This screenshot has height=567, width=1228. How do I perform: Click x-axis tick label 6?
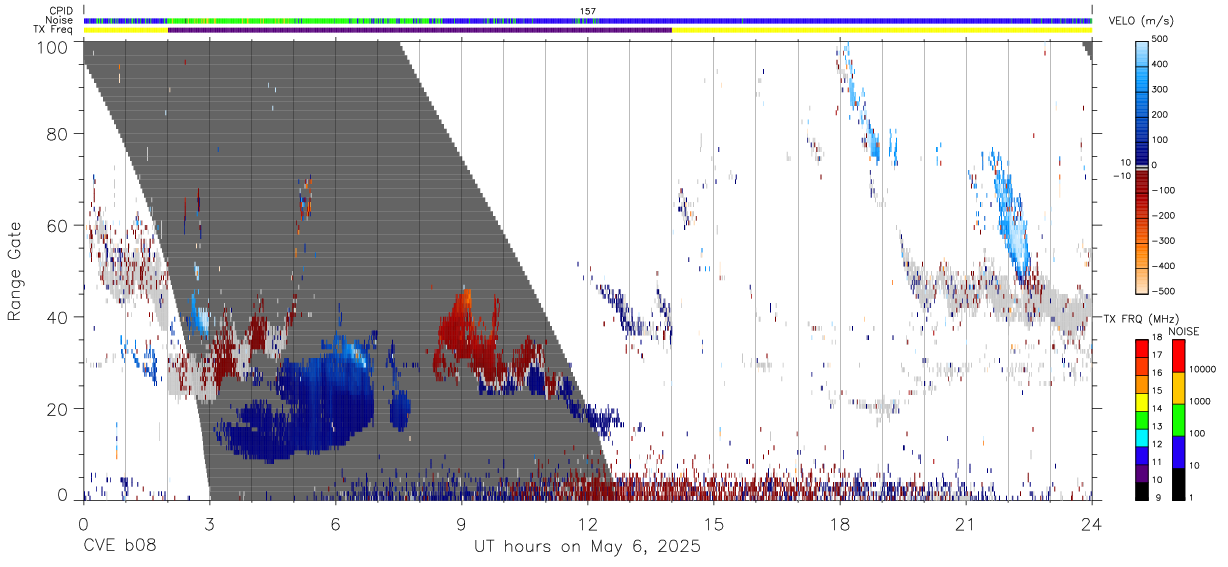[x=335, y=524]
